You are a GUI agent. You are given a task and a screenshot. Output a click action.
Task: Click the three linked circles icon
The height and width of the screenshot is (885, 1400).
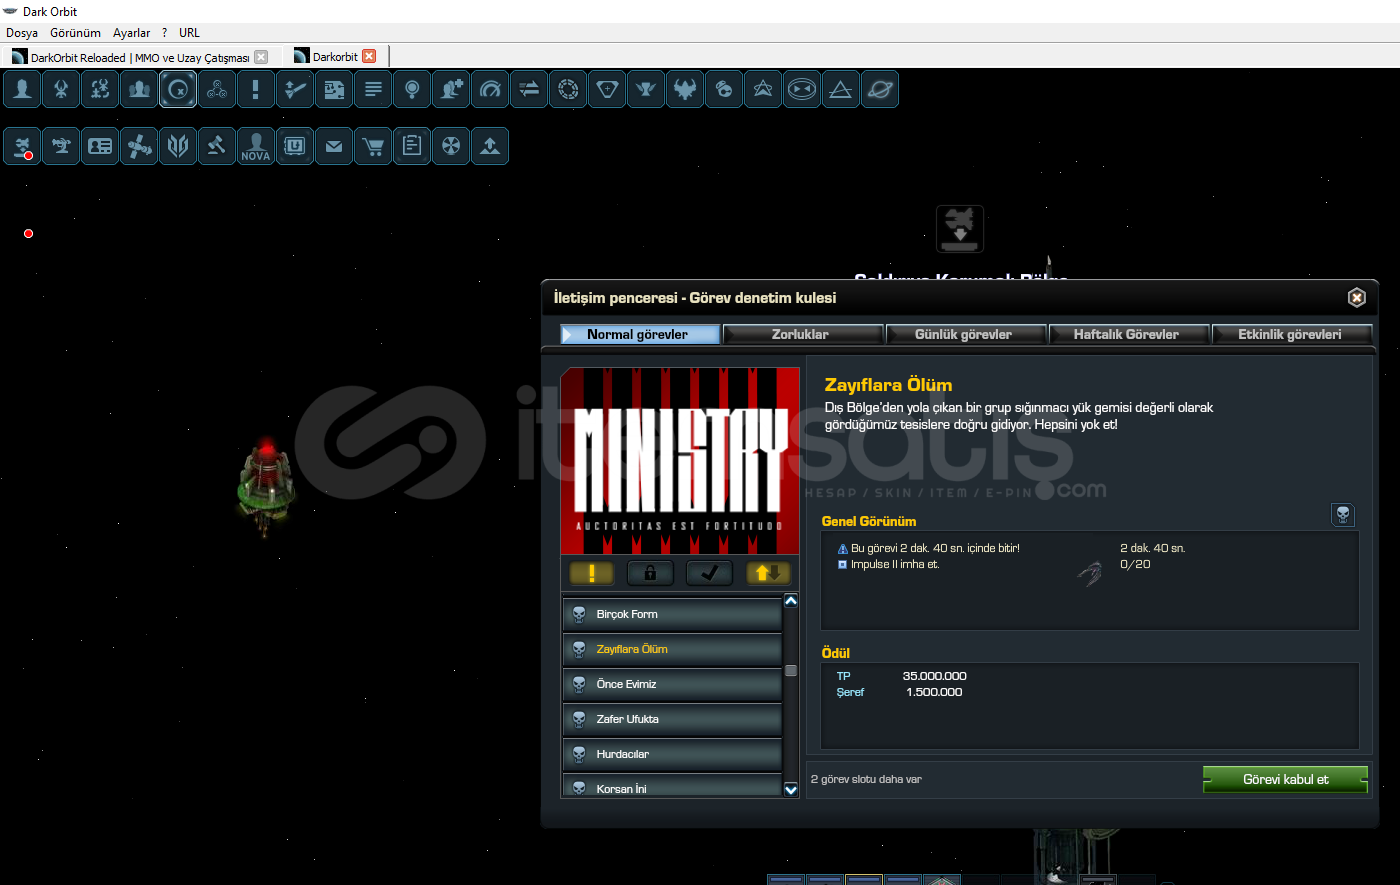(x=217, y=89)
